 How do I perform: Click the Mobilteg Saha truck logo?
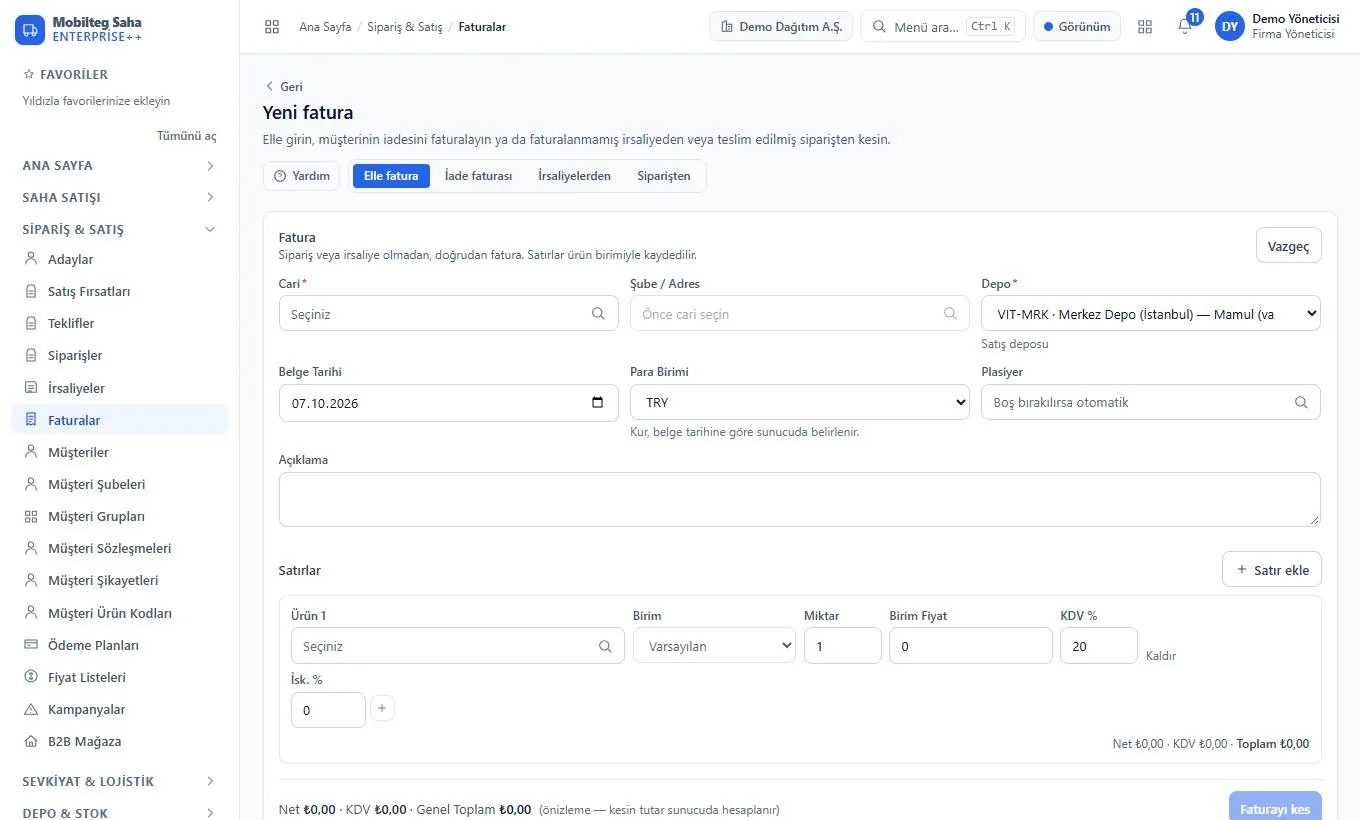30,29
